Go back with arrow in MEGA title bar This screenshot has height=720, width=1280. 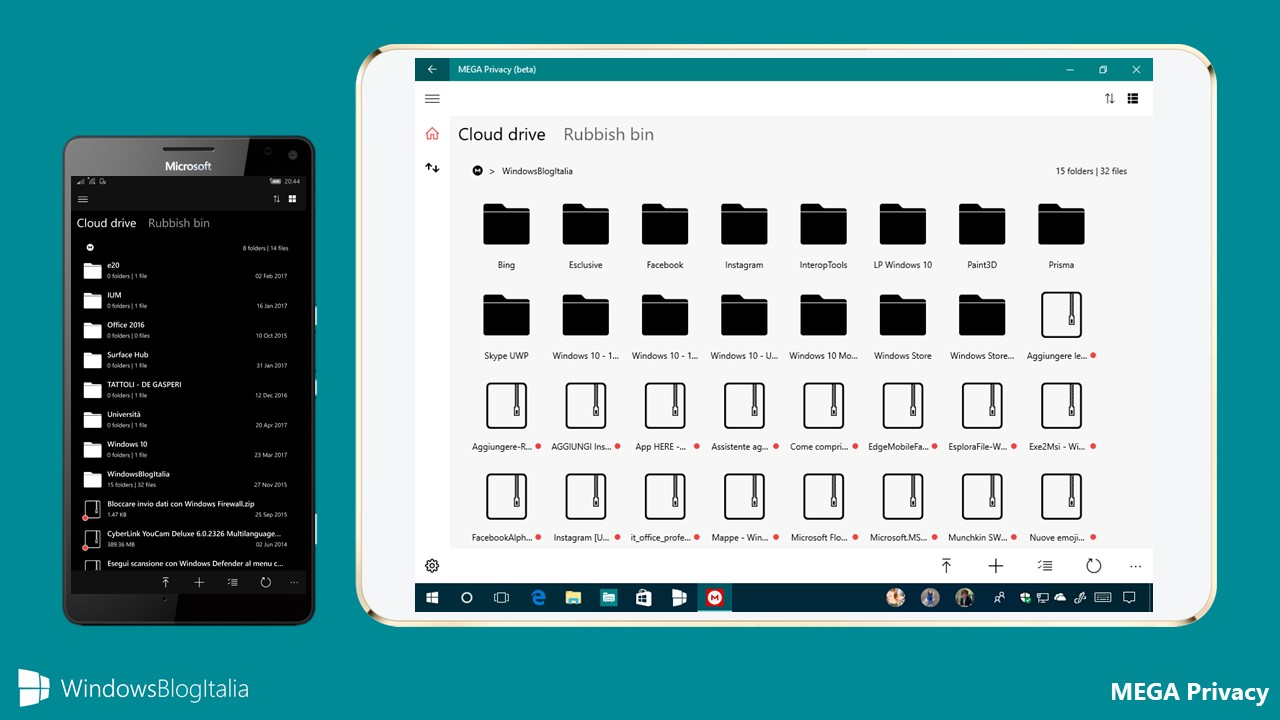pyautogui.click(x=432, y=70)
